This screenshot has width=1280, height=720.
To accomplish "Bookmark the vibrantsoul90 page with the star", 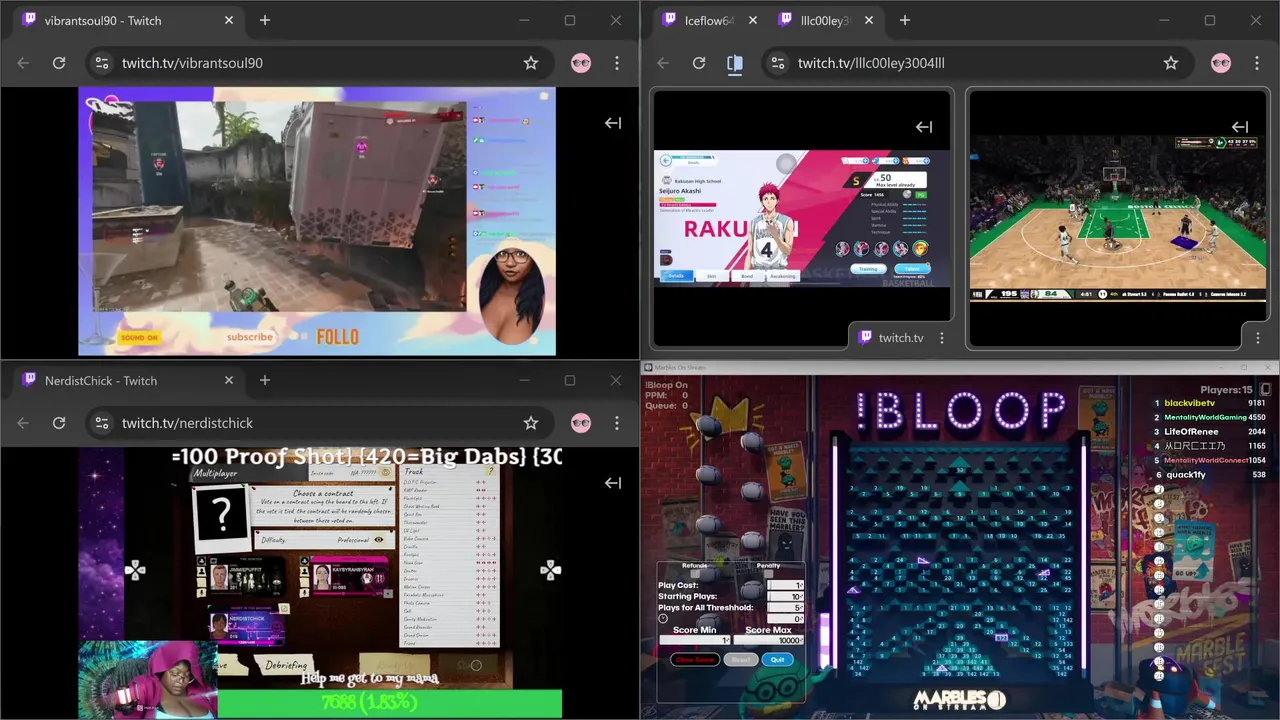I will coord(531,63).
